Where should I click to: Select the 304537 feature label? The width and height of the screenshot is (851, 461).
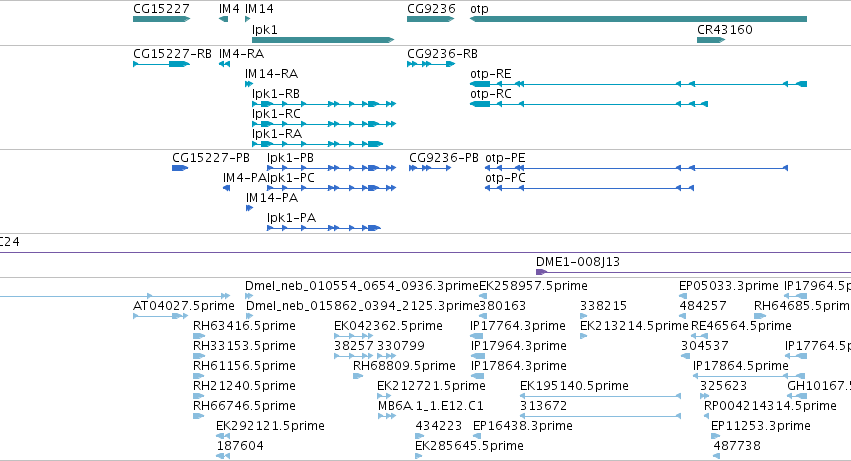click(x=704, y=346)
